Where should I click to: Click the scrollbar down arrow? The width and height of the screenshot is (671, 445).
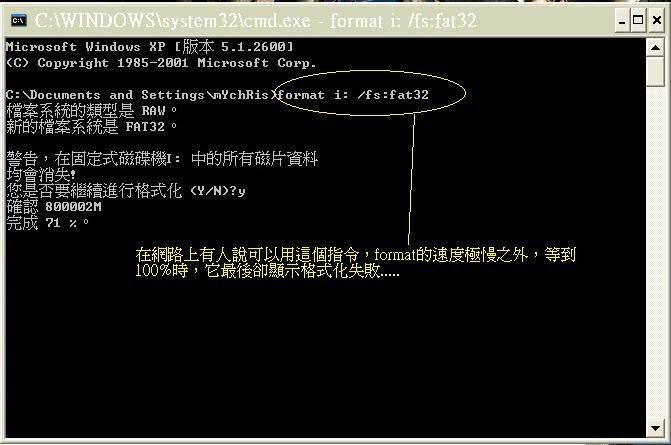click(x=655, y=428)
